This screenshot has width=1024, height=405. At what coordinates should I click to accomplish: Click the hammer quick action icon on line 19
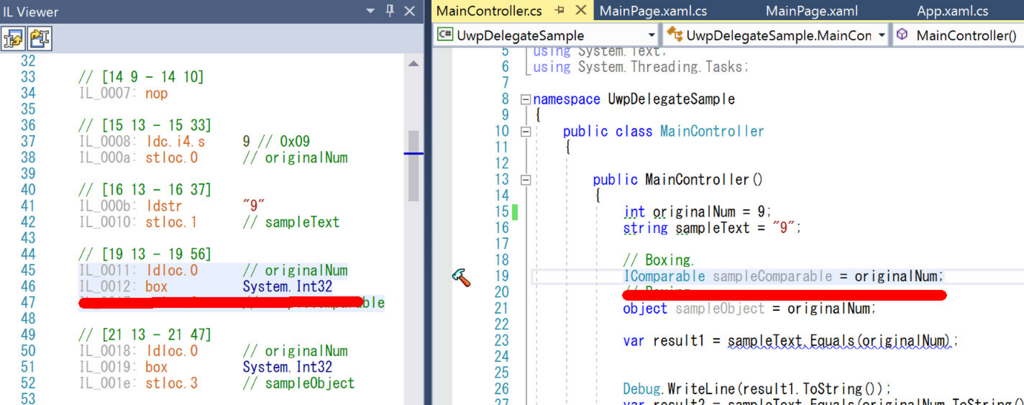(x=461, y=277)
